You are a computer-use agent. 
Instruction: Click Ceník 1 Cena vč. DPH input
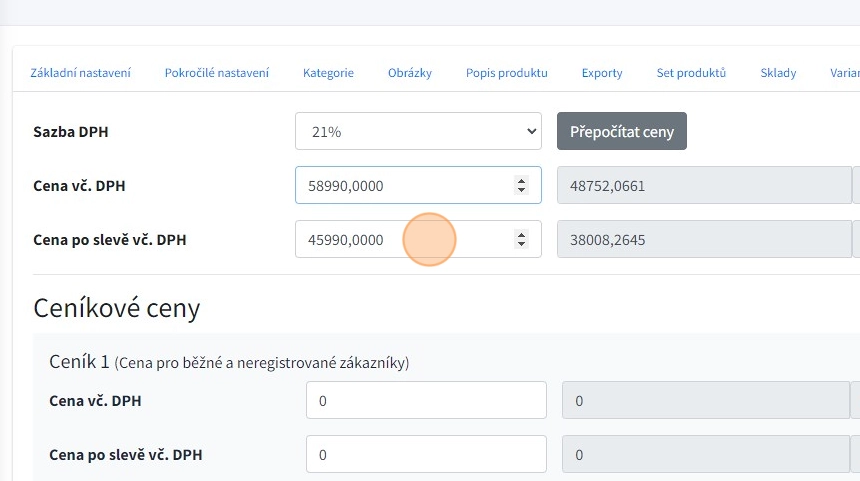[x=426, y=400]
